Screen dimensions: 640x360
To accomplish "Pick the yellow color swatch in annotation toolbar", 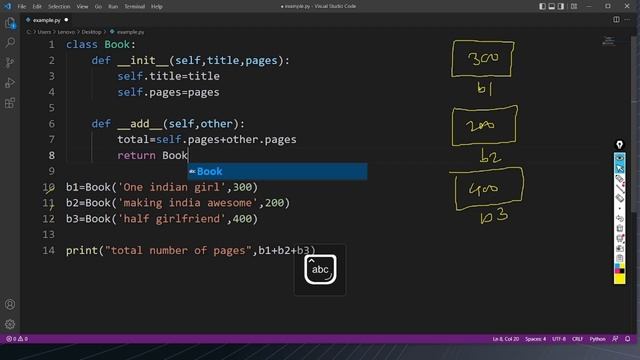I will [620, 279].
